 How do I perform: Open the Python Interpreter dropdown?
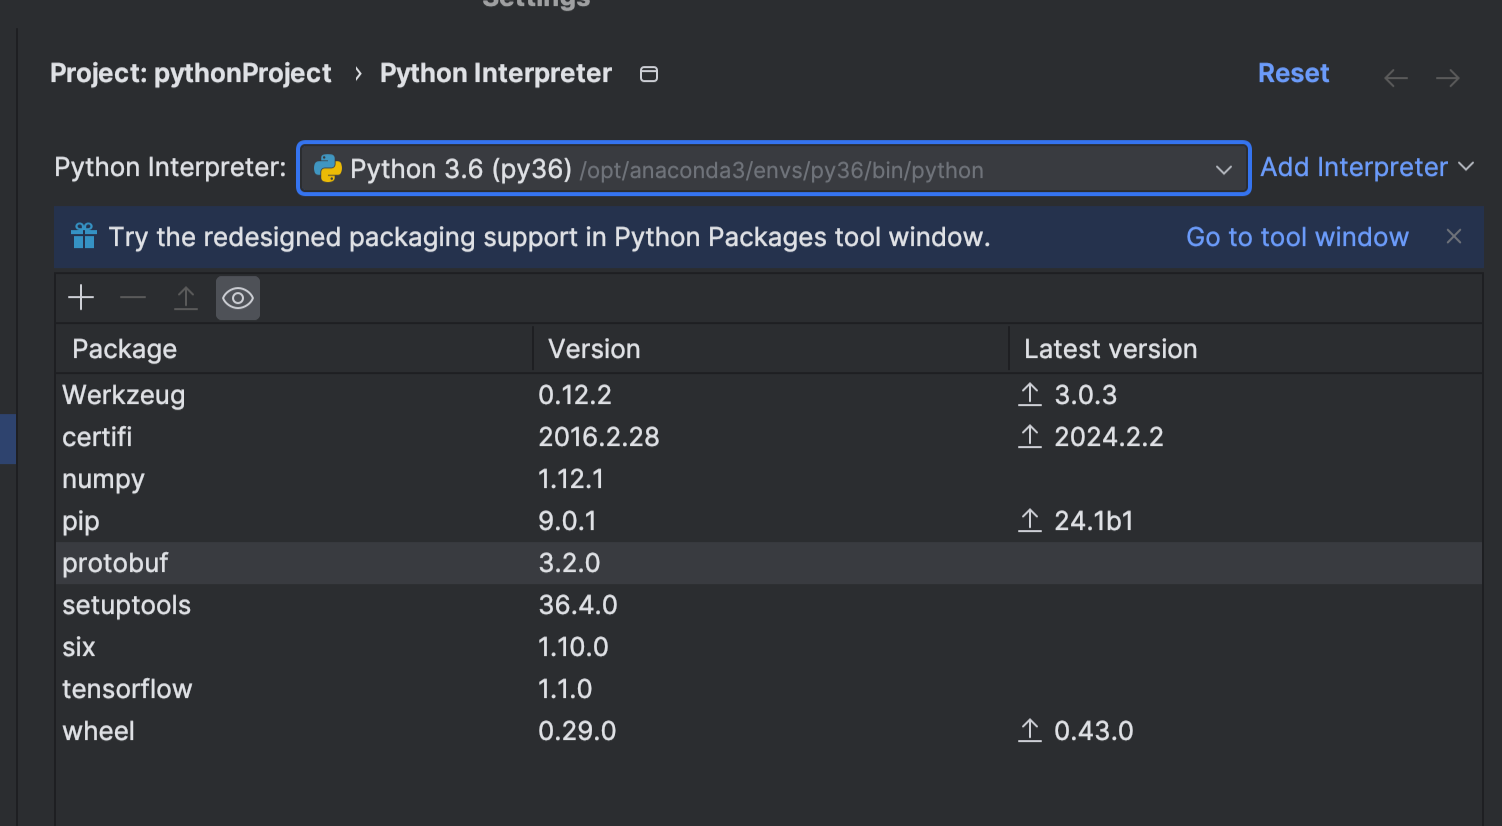[x=1223, y=169]
